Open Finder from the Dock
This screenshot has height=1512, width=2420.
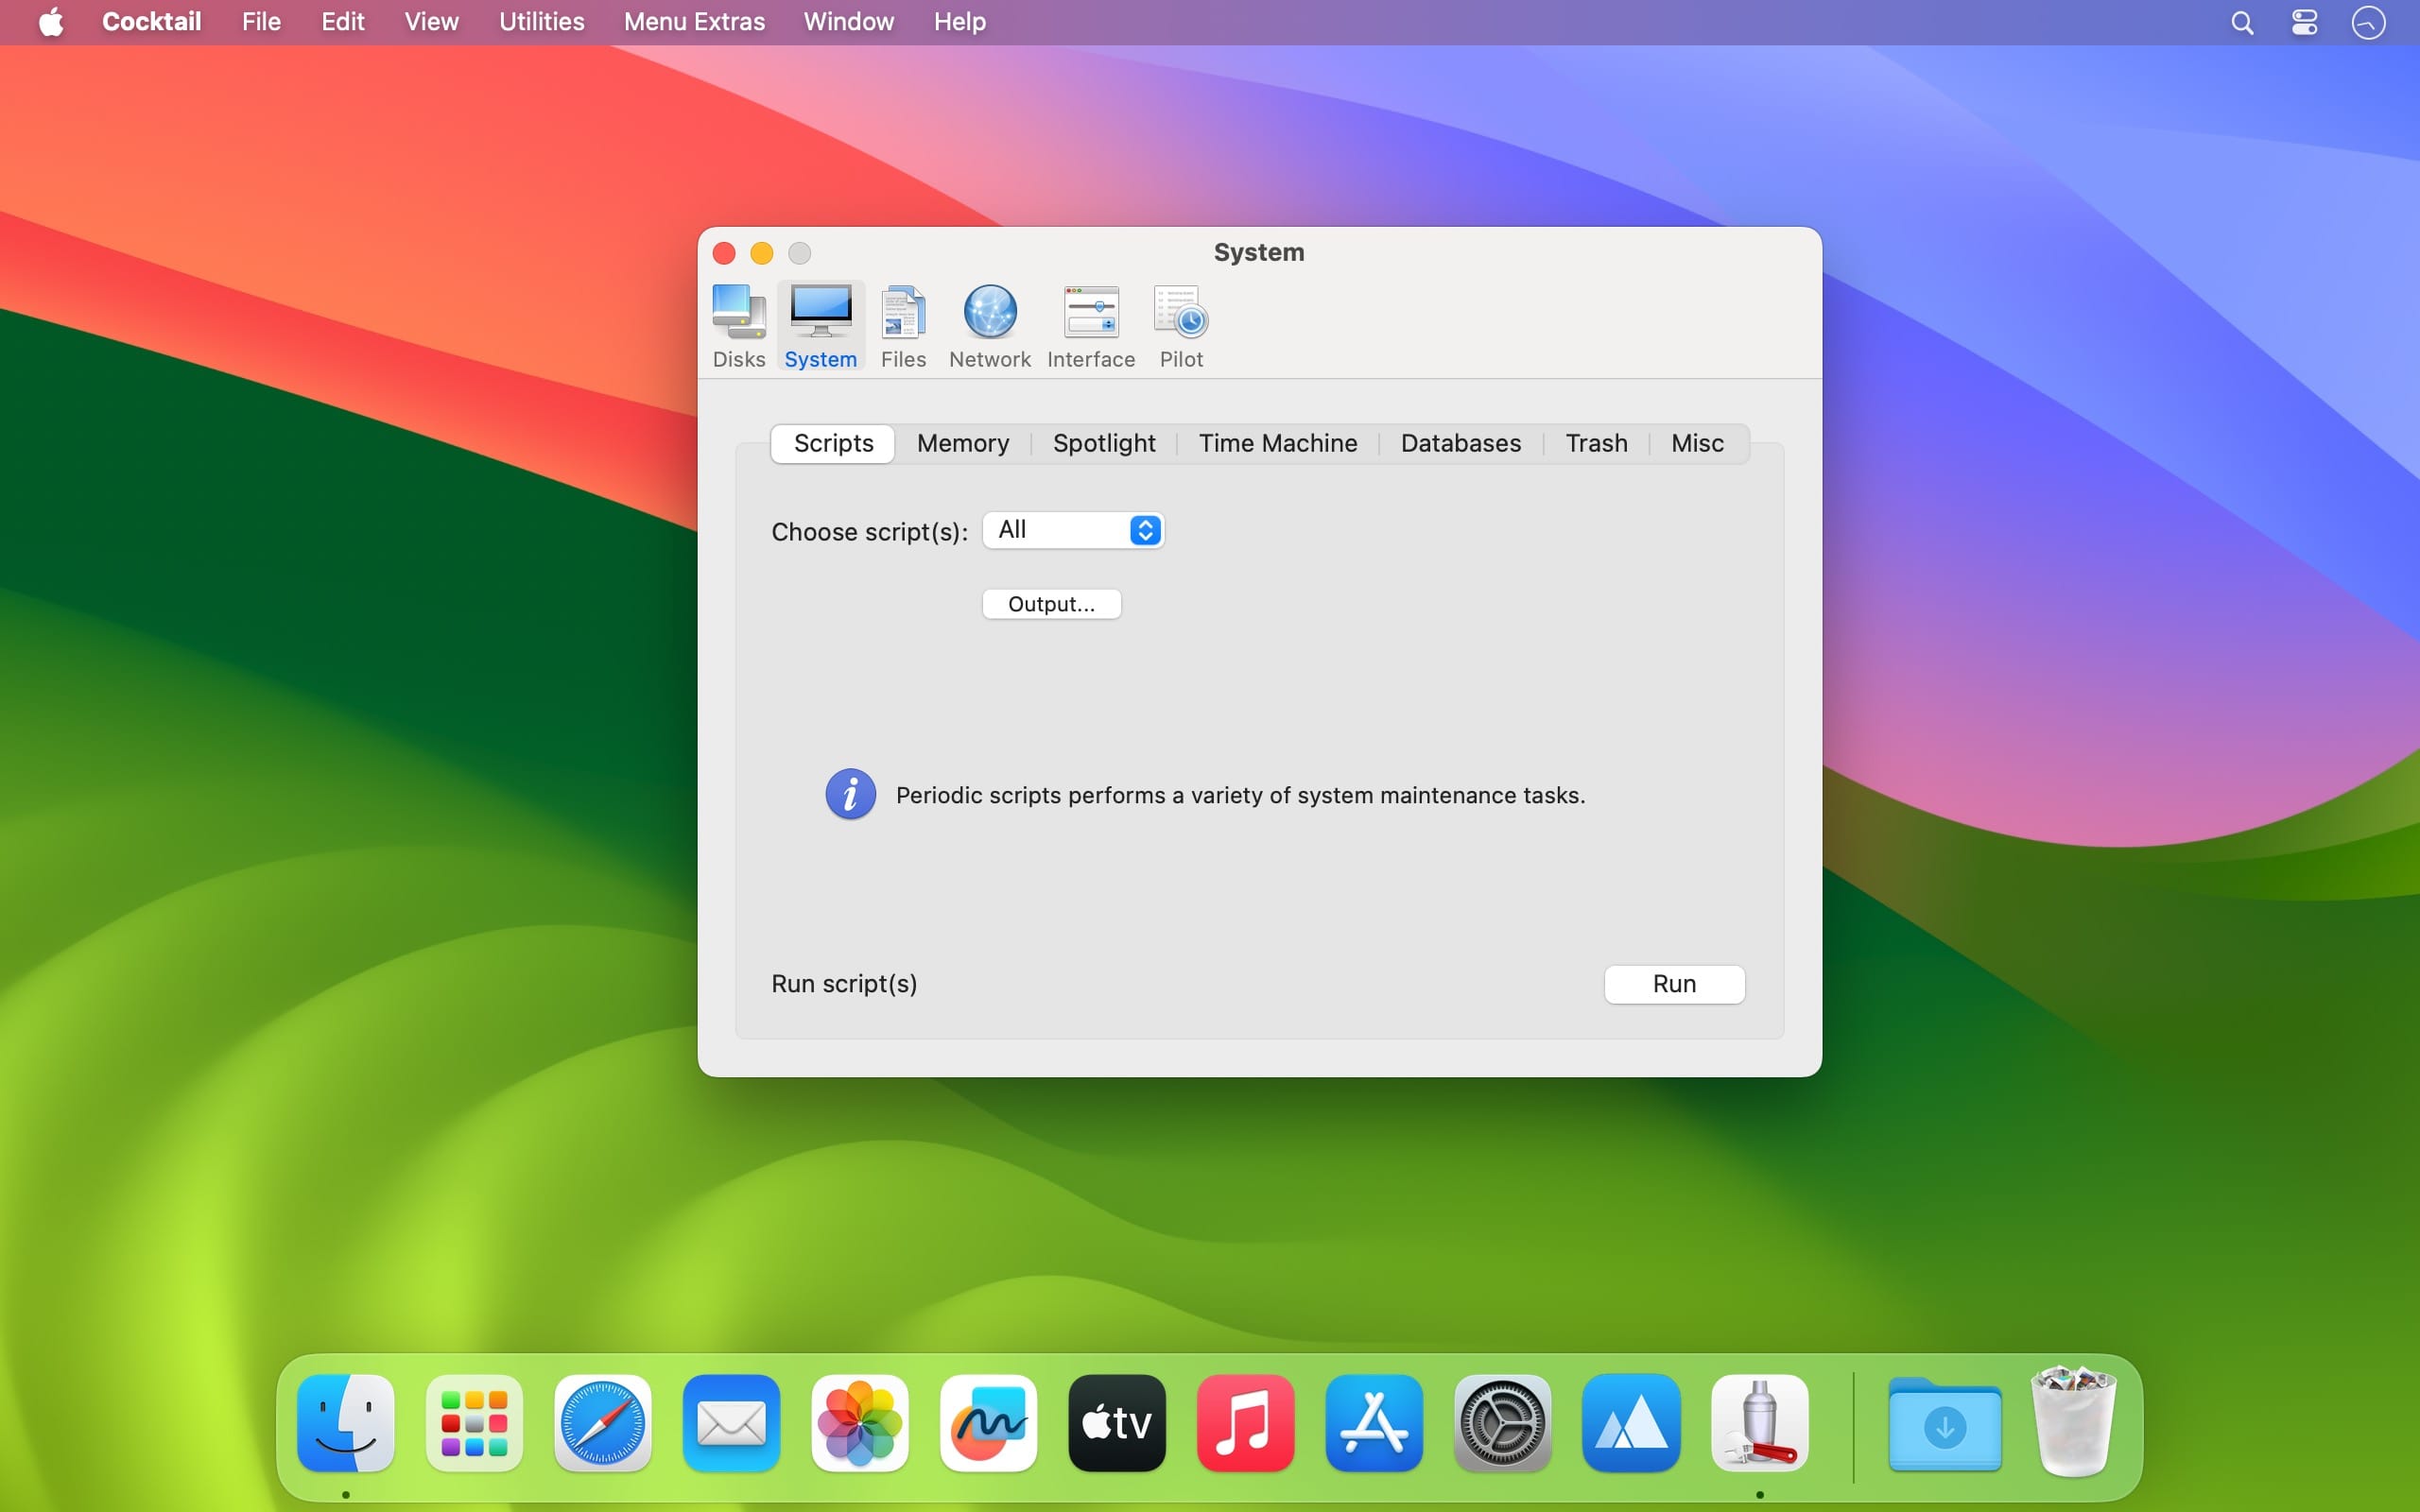point(346,1423)
